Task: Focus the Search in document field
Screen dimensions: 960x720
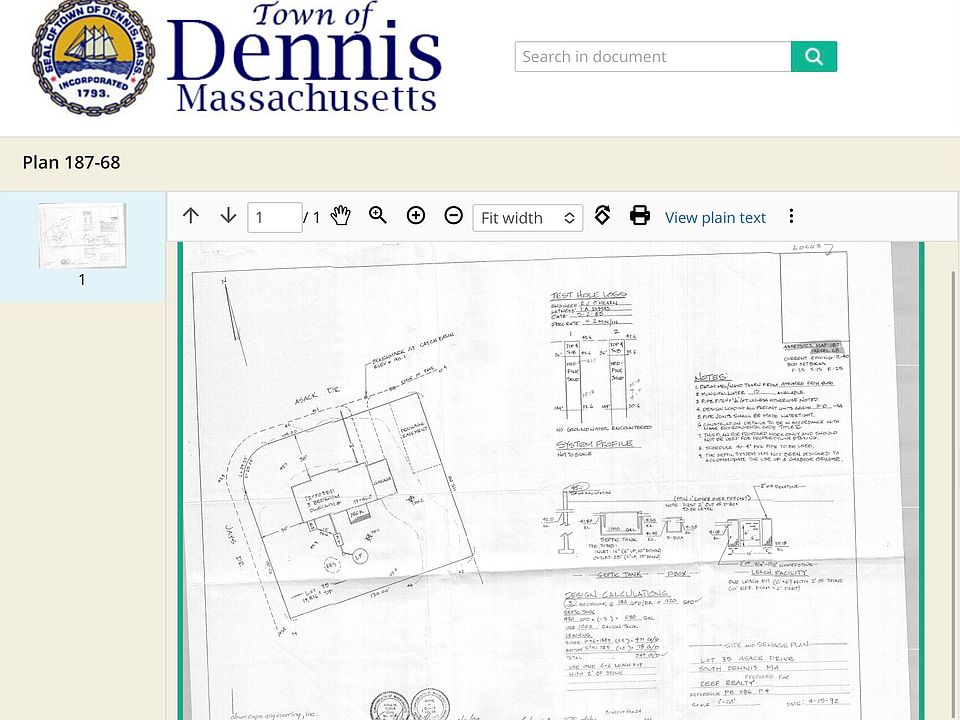Action: (652, 57)
